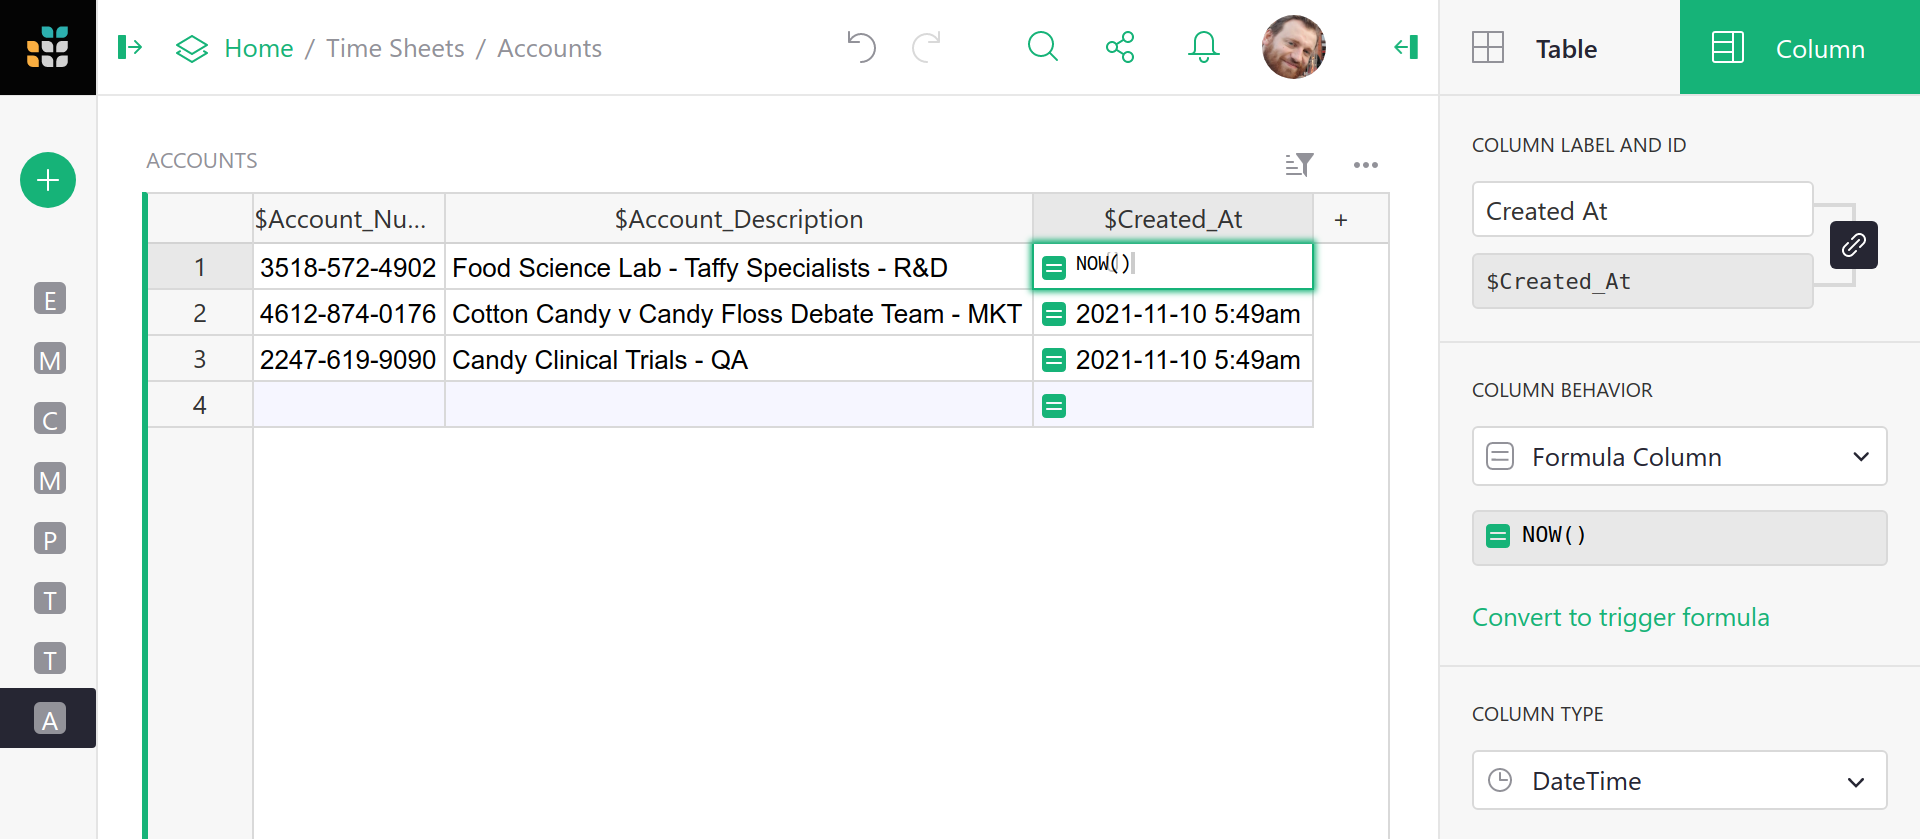Open the Grist home logo
The width and height of the screenshot is (1920, 839).
pos(47,47)
